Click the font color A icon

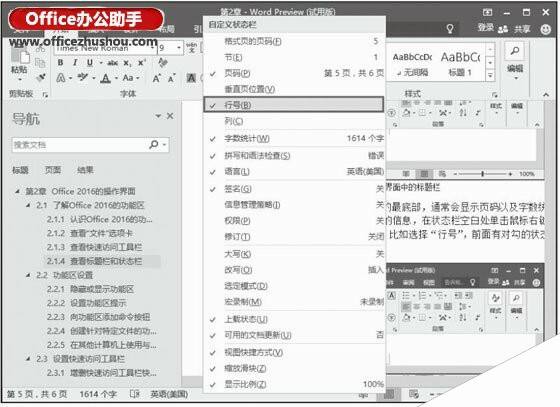click(x=105, y=78)
